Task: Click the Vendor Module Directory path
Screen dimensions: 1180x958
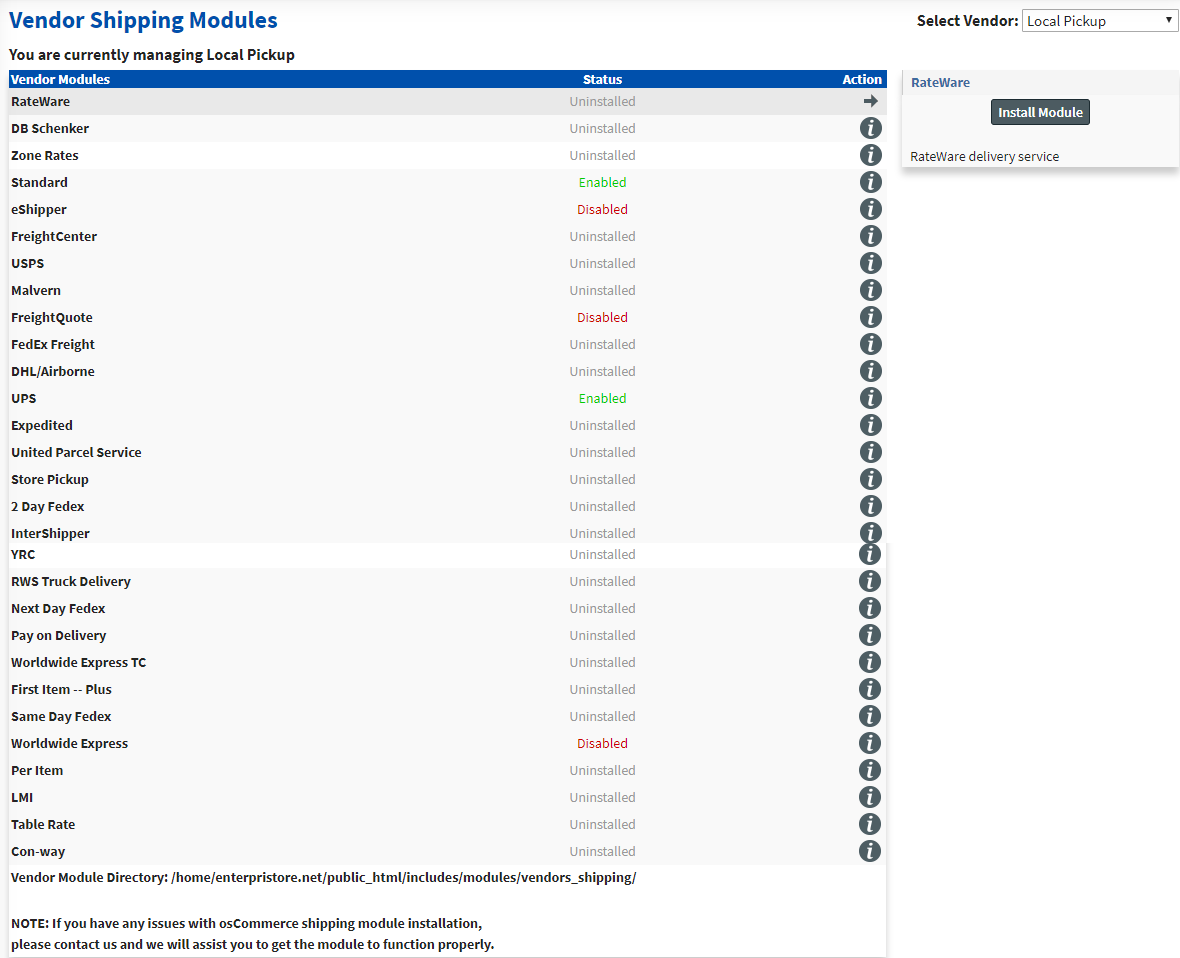Action: pyautogui.click(x=403, y=877)
